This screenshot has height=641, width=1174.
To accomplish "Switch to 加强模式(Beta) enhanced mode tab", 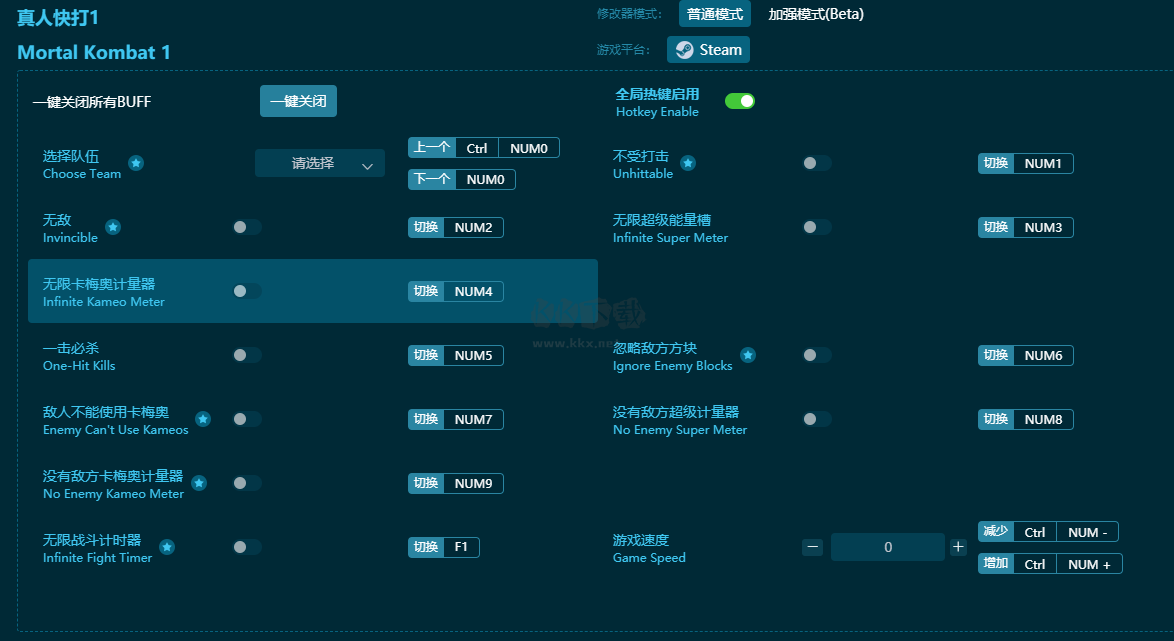I will (816, 14).
